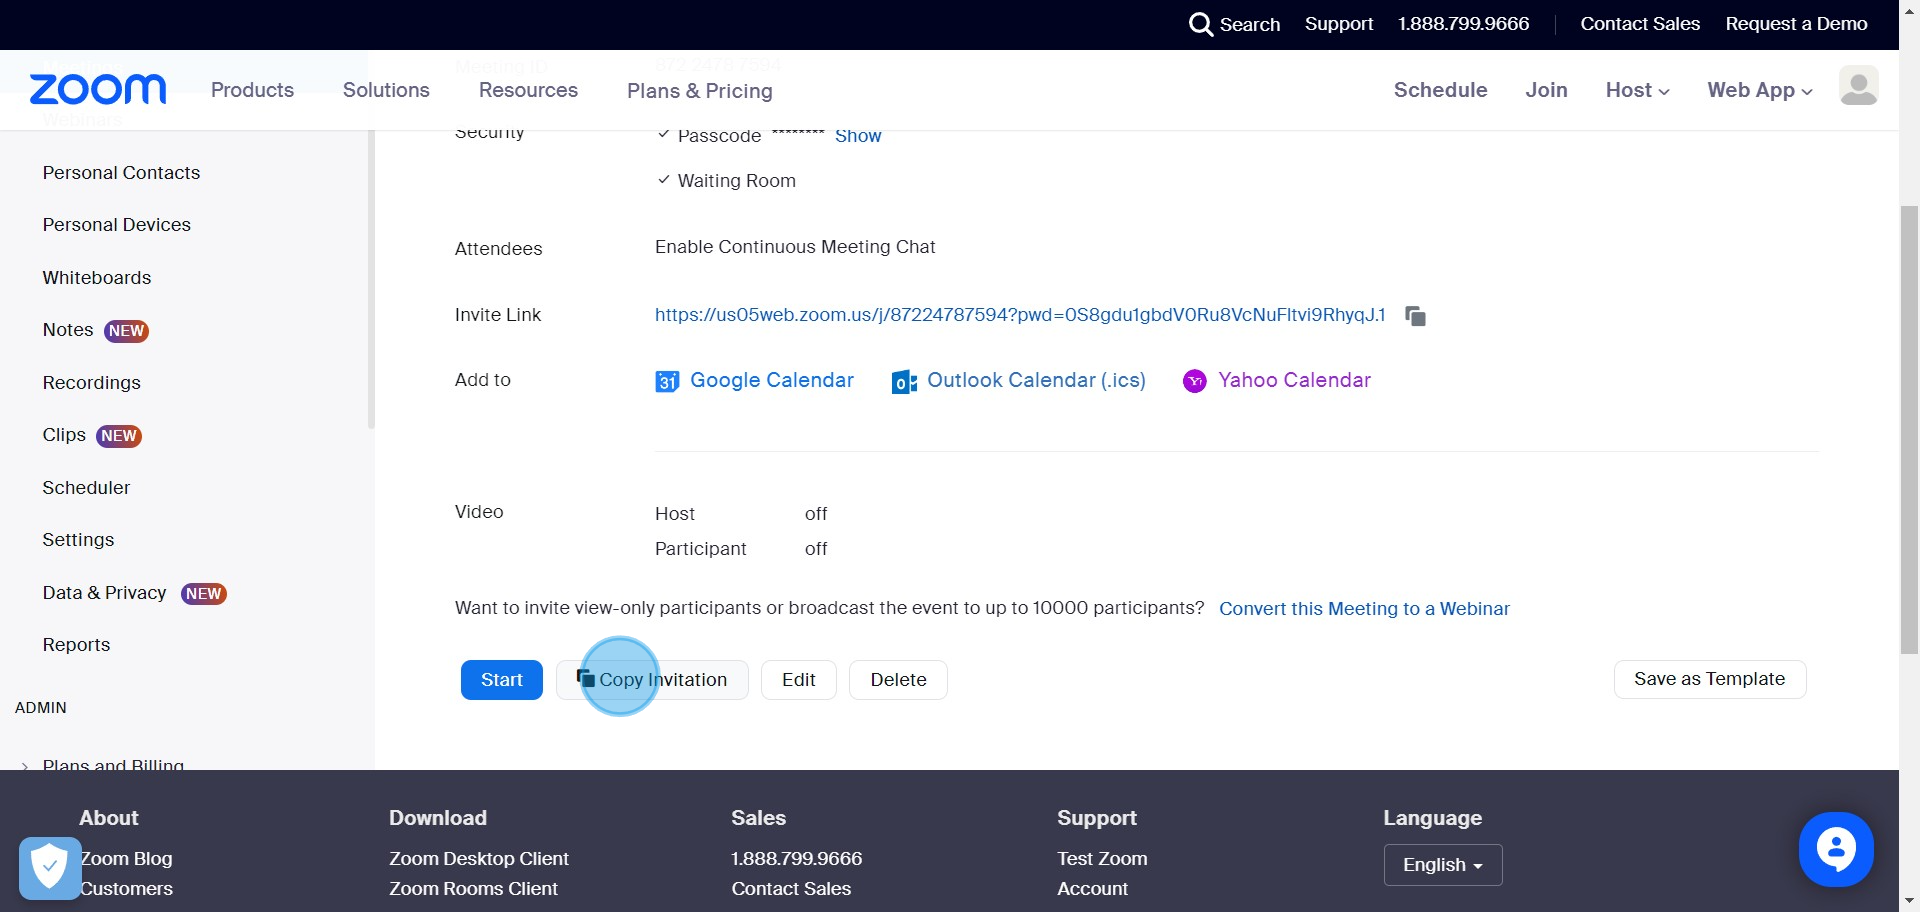
Task: Convert this Meeting to a Webinar
Action: 1364,609
